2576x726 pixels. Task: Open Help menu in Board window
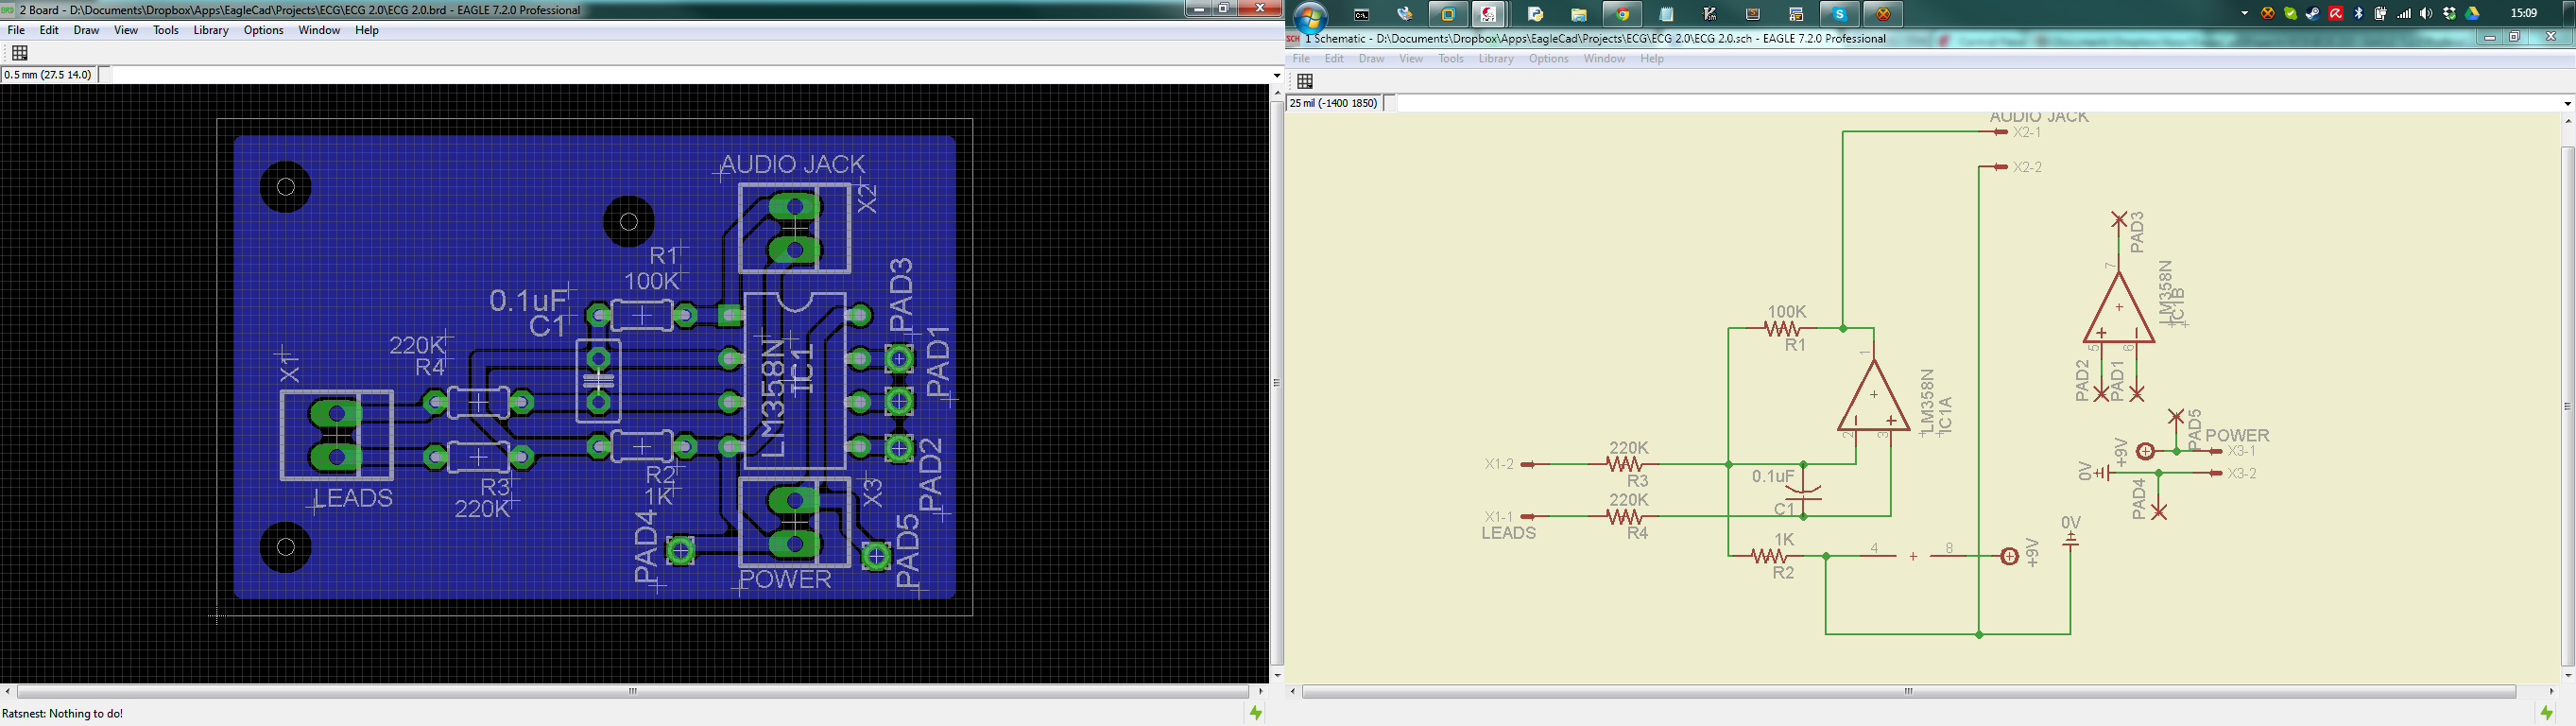[367, 30]
